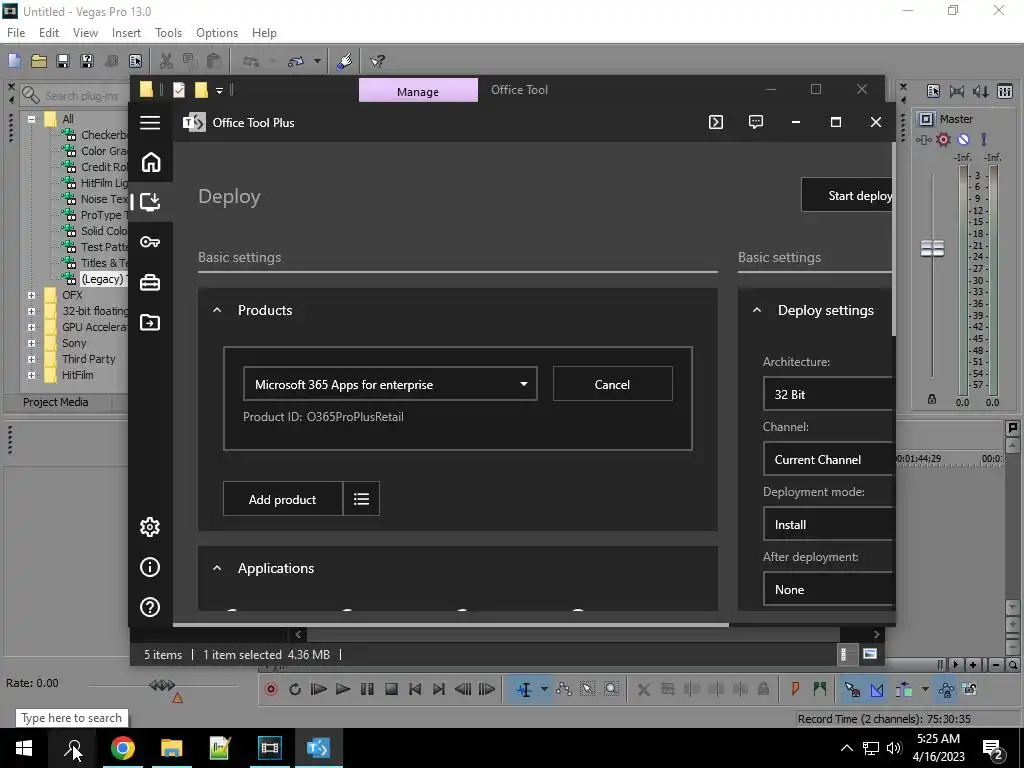
Task: Go to start in transport bar
Action: 415,690
